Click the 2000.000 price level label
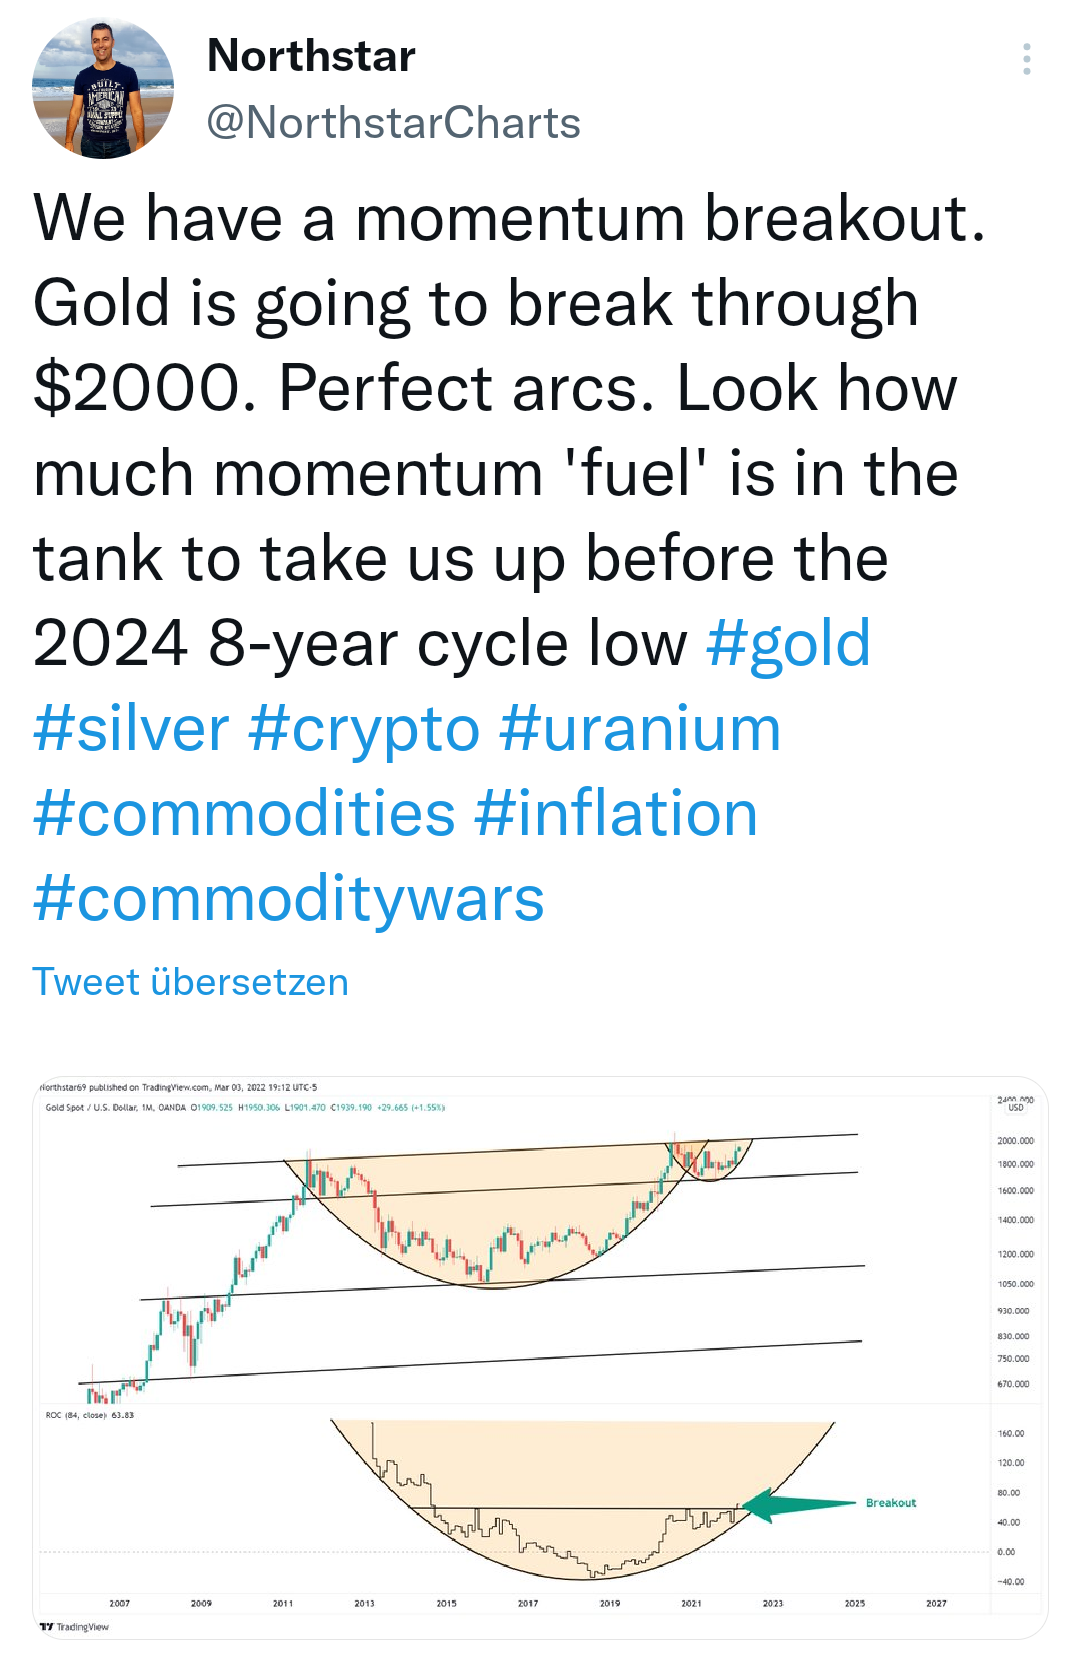Screen dimensions: 1080x1673 [x=1015, y=1141]
